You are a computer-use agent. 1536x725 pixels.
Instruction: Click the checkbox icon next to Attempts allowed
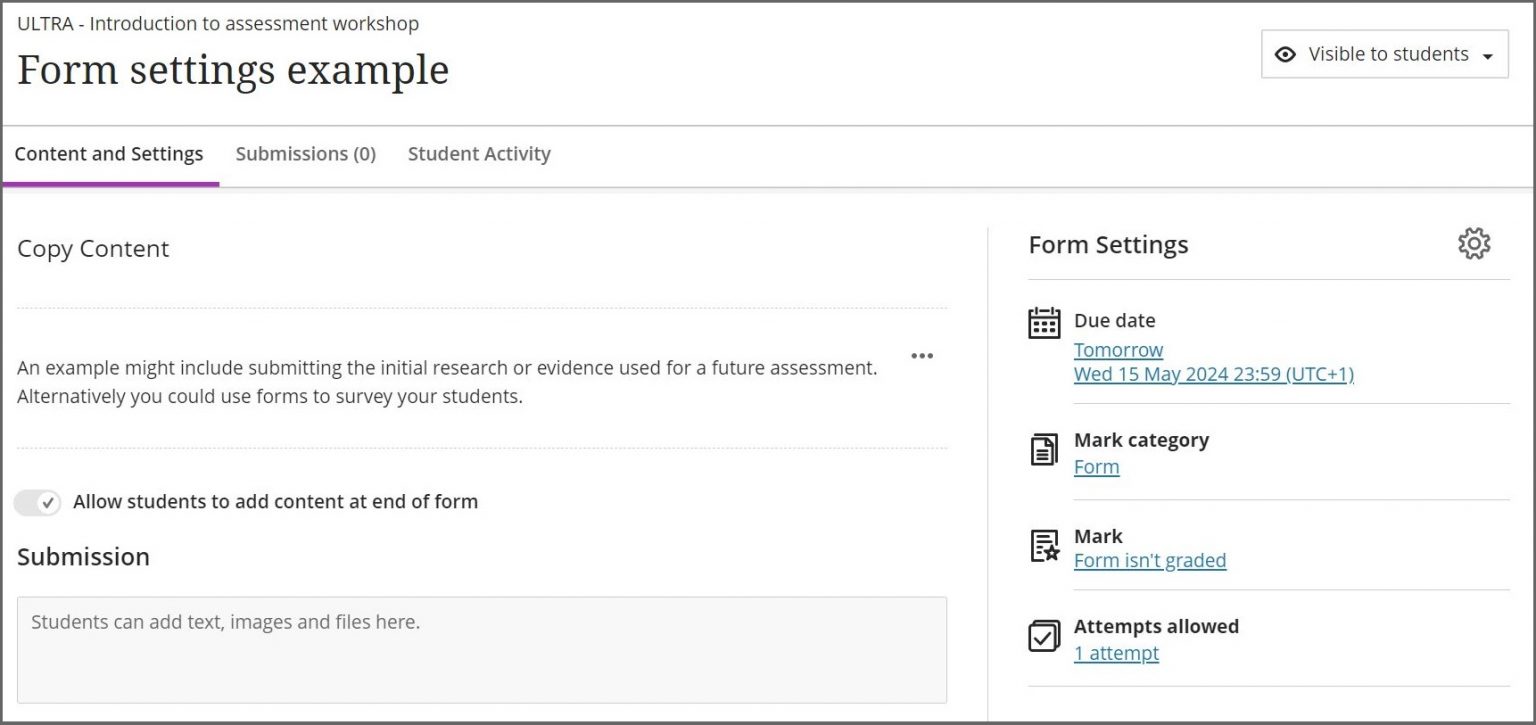tap(1044, 637)
